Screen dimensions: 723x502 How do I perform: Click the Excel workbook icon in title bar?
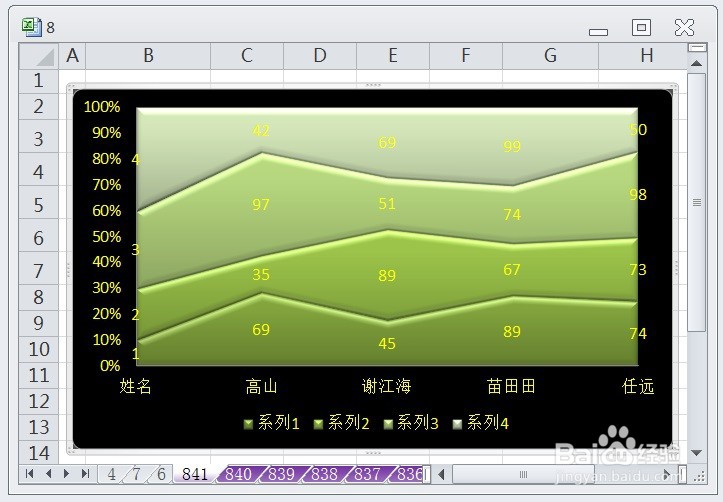pyautogui.click(x=31, y=27)
